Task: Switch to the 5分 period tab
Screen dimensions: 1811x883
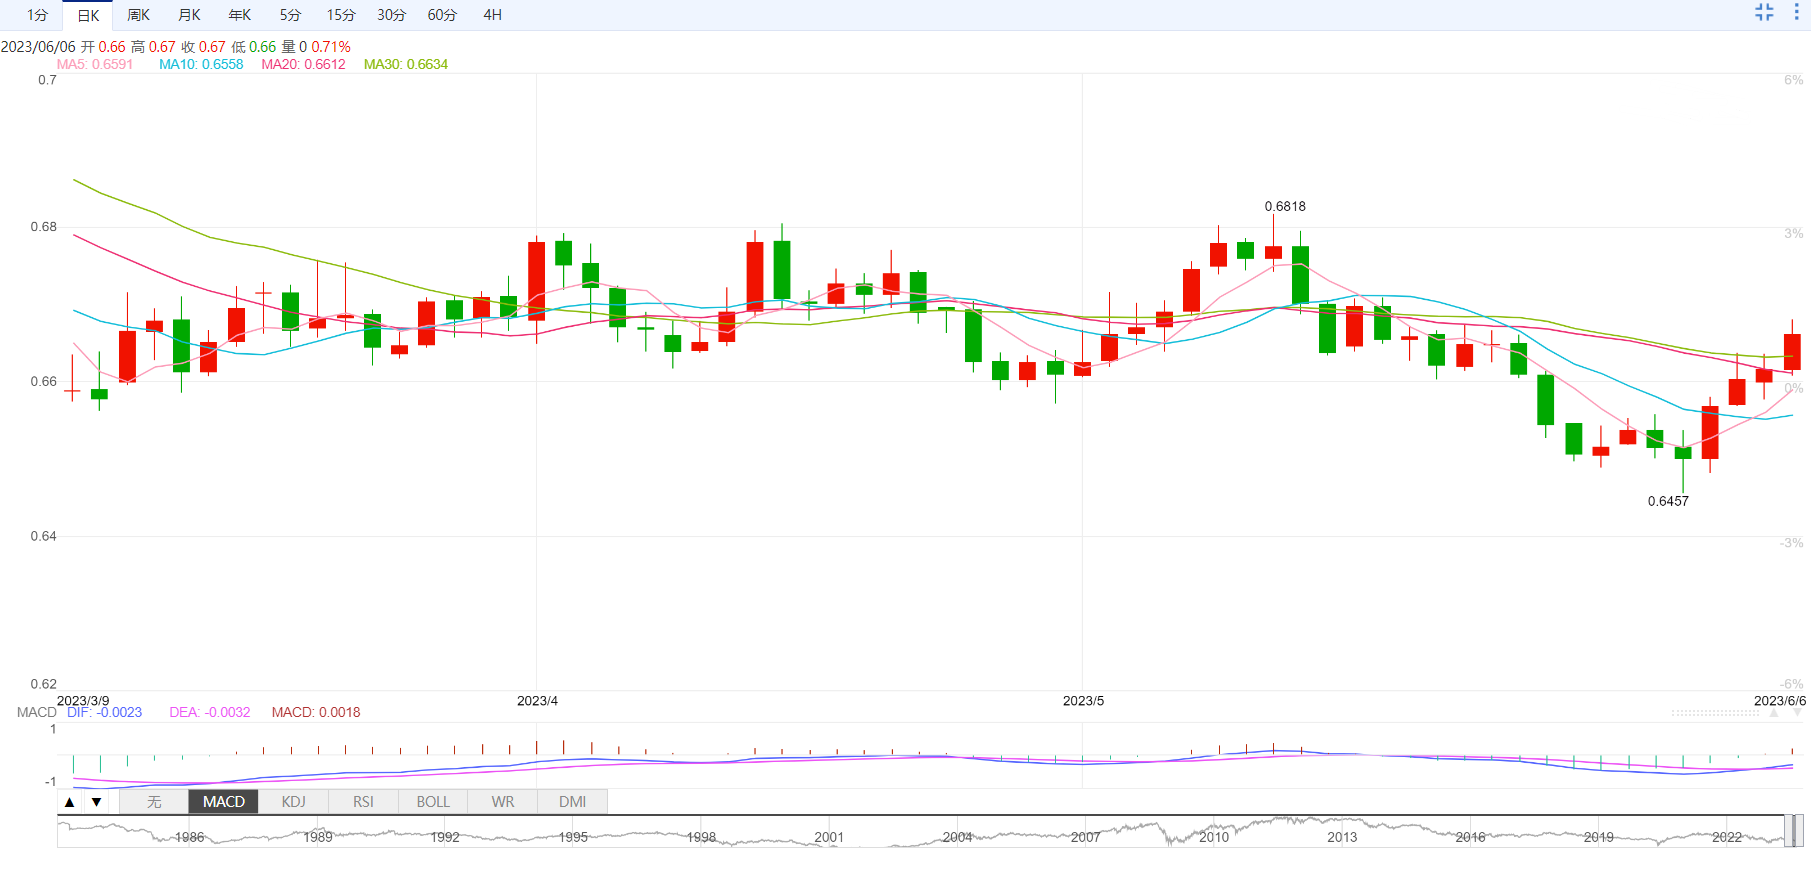Action: point(290,15)
